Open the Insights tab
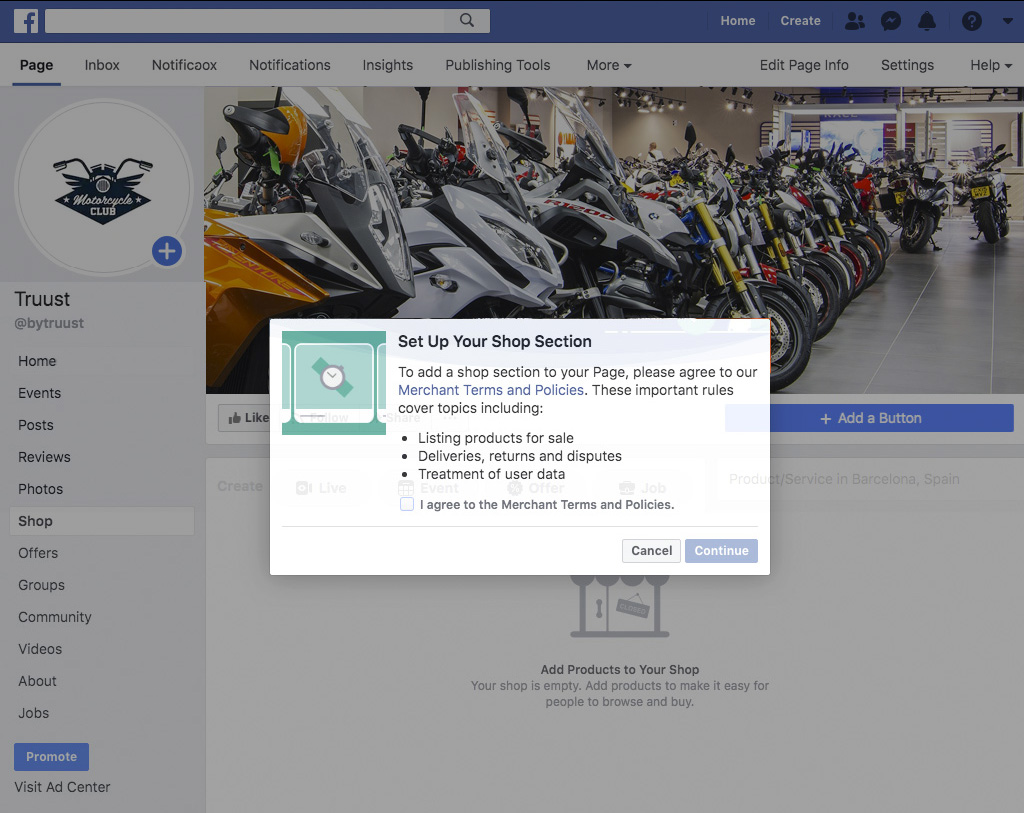The height and width of the screenshot is (813, 1024). pos(388,65)
